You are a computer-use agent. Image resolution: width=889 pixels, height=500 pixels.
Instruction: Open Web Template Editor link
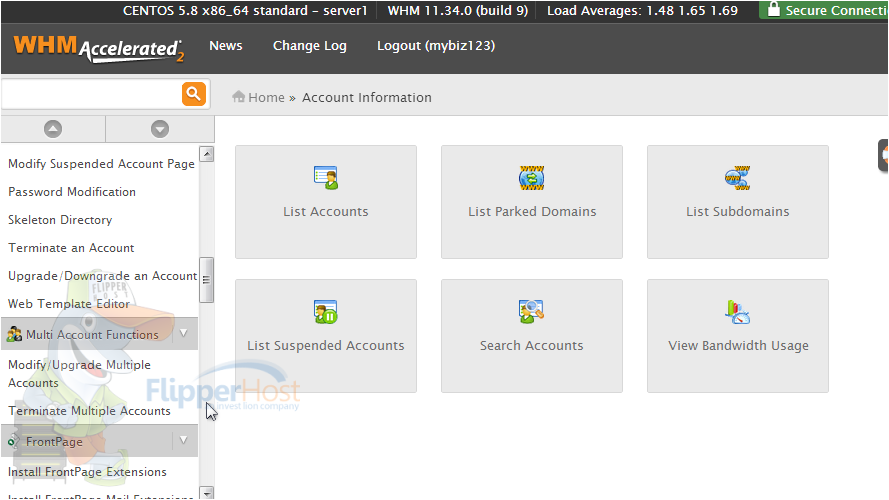click(x=69, y=304)
